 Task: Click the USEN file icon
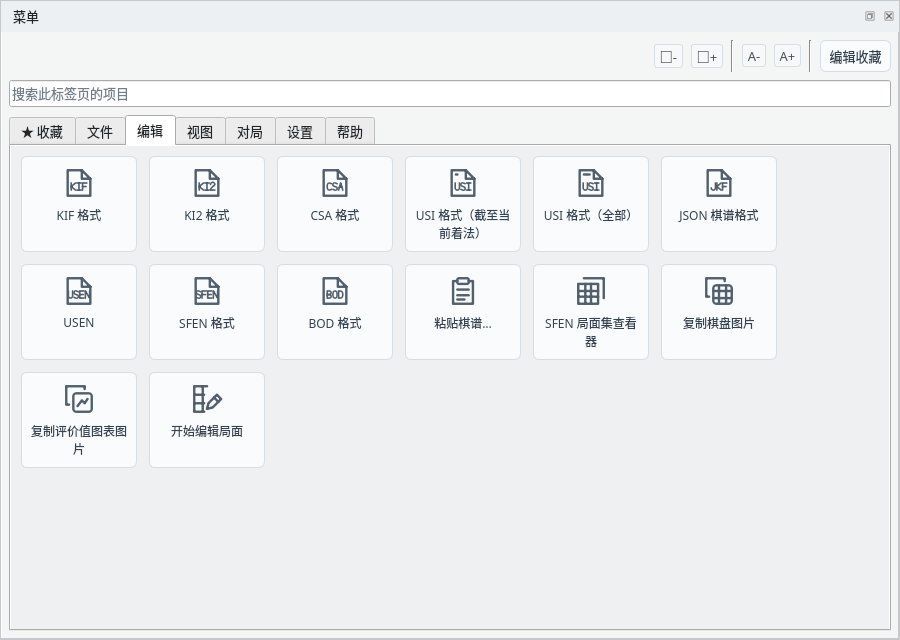pos(79,291)
